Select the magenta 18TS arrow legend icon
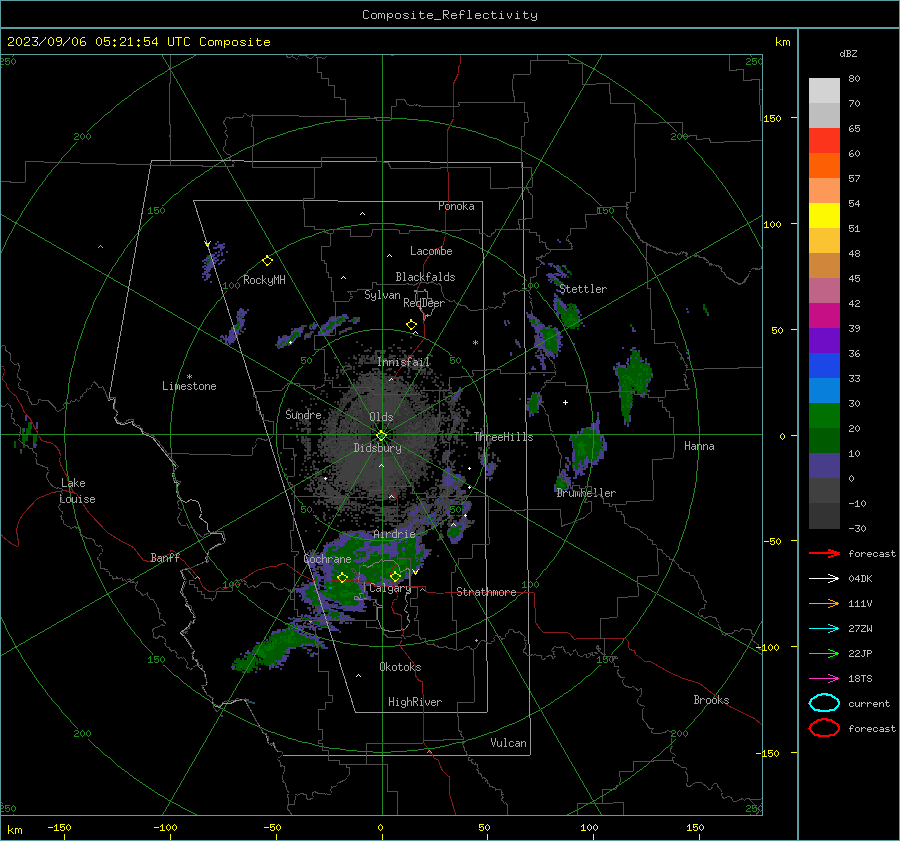Viewport: 900px width, 841px height. [824, 679]
